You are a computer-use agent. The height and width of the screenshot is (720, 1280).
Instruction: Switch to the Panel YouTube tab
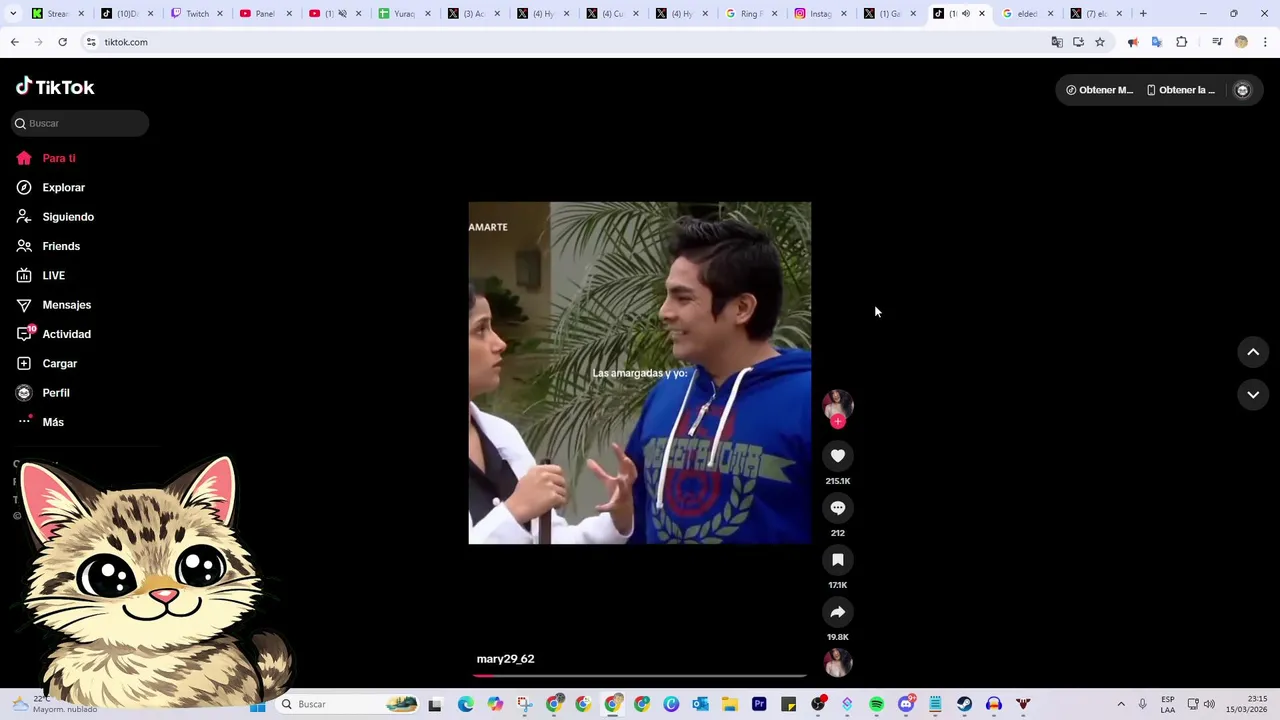(264, 14)
